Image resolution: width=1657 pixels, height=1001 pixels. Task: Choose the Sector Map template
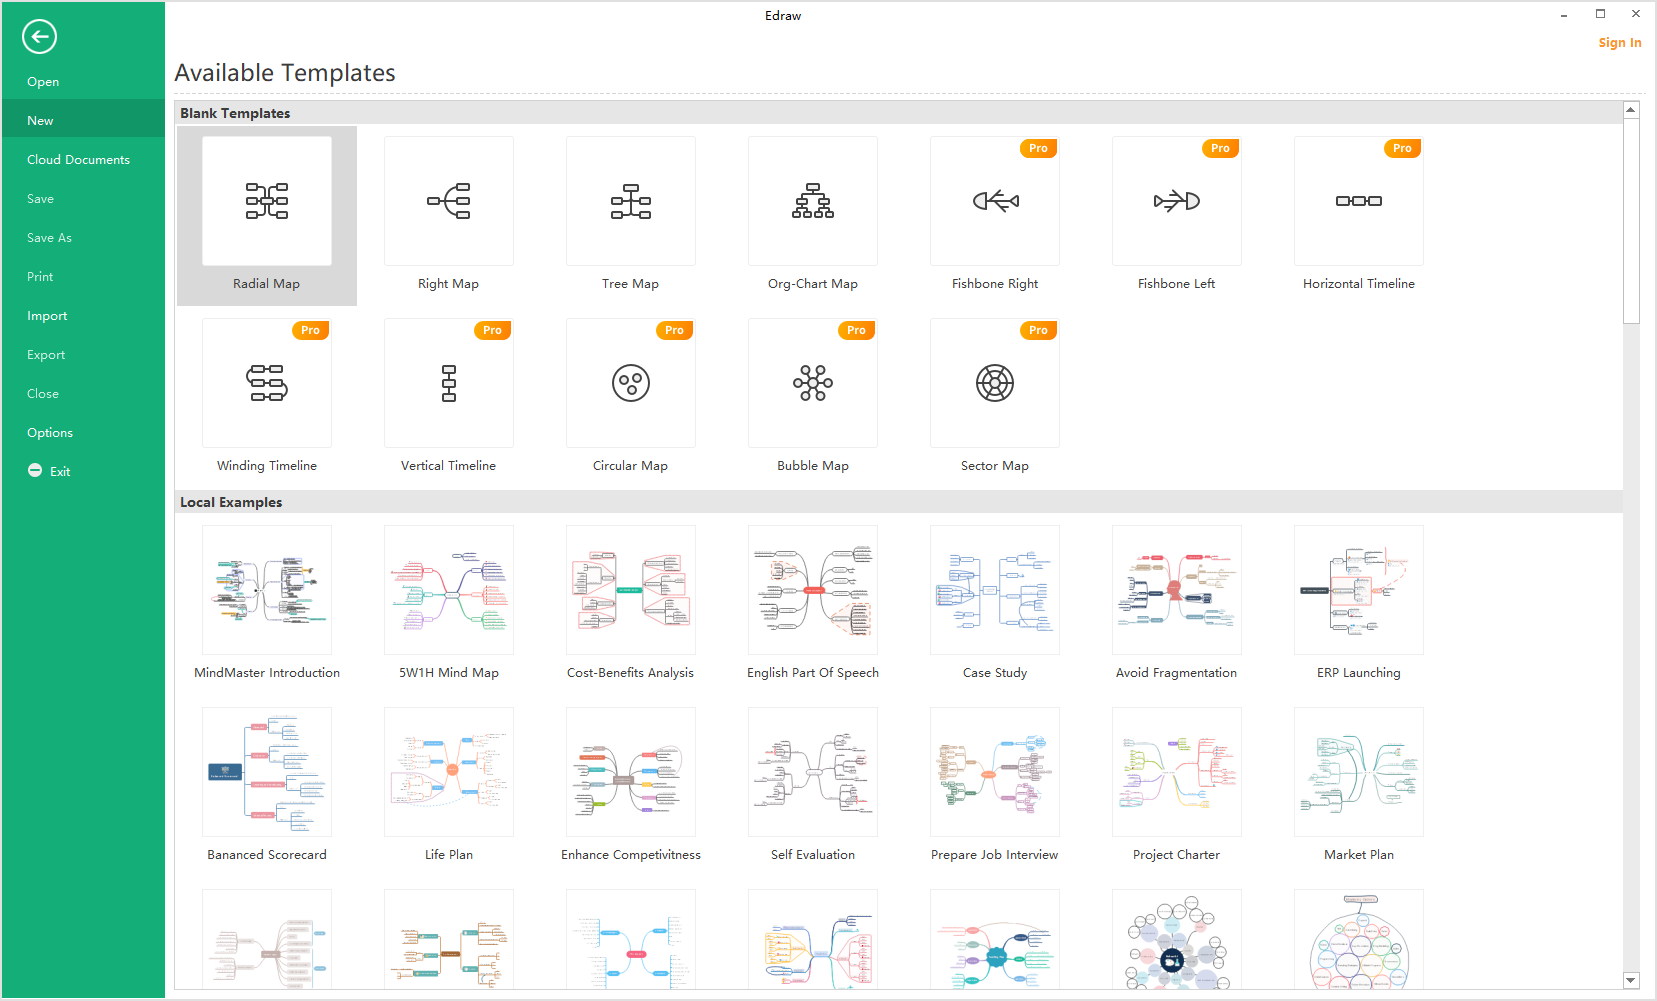(995, 384)
